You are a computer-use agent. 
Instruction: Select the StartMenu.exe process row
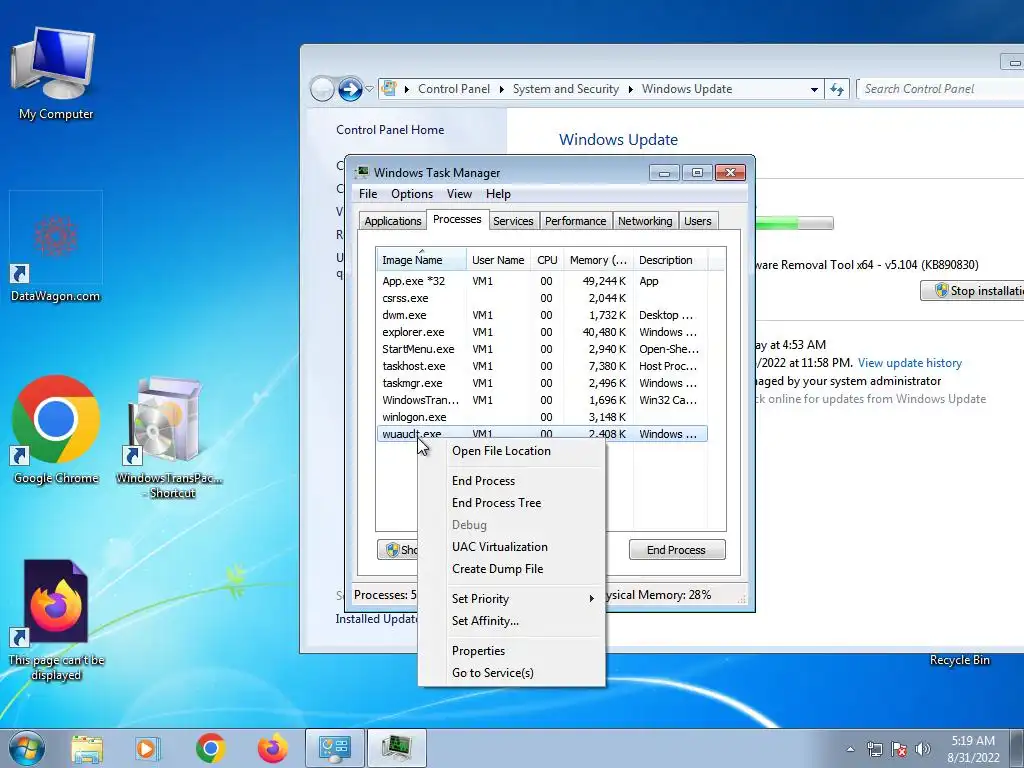tap(542, 349)
